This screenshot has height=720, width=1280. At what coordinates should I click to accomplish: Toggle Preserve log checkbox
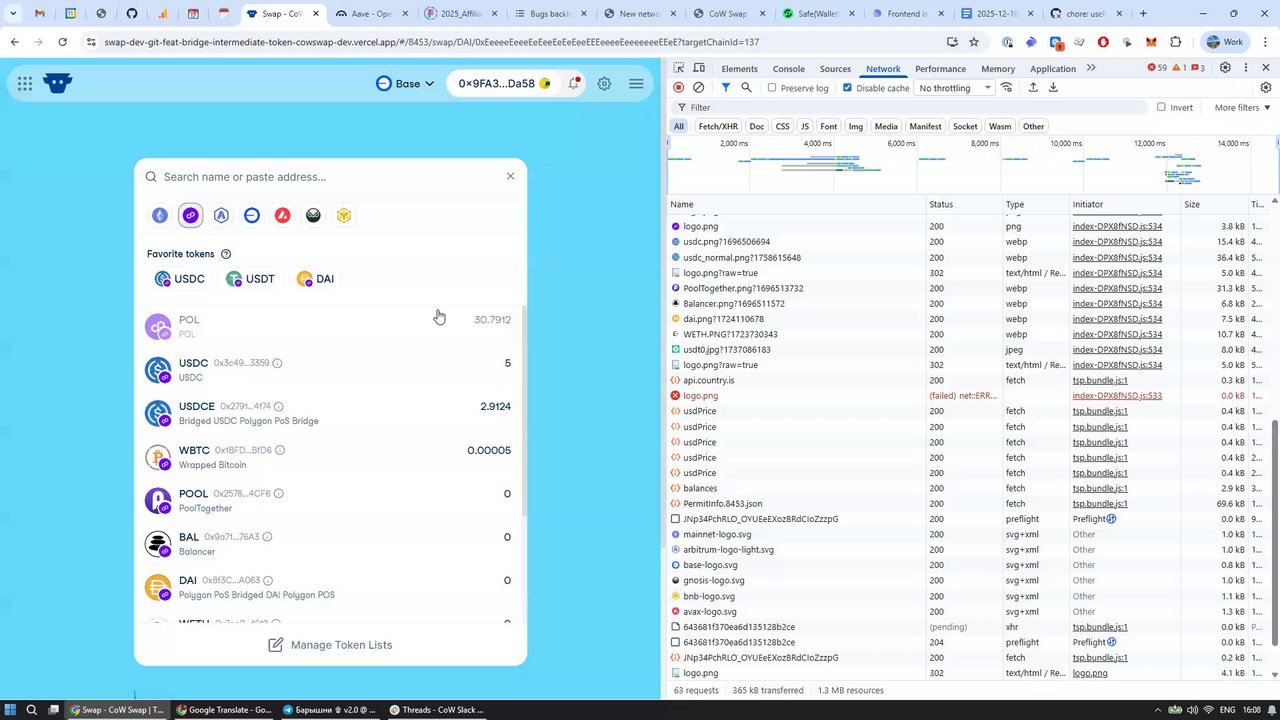[x=772, y=88]
